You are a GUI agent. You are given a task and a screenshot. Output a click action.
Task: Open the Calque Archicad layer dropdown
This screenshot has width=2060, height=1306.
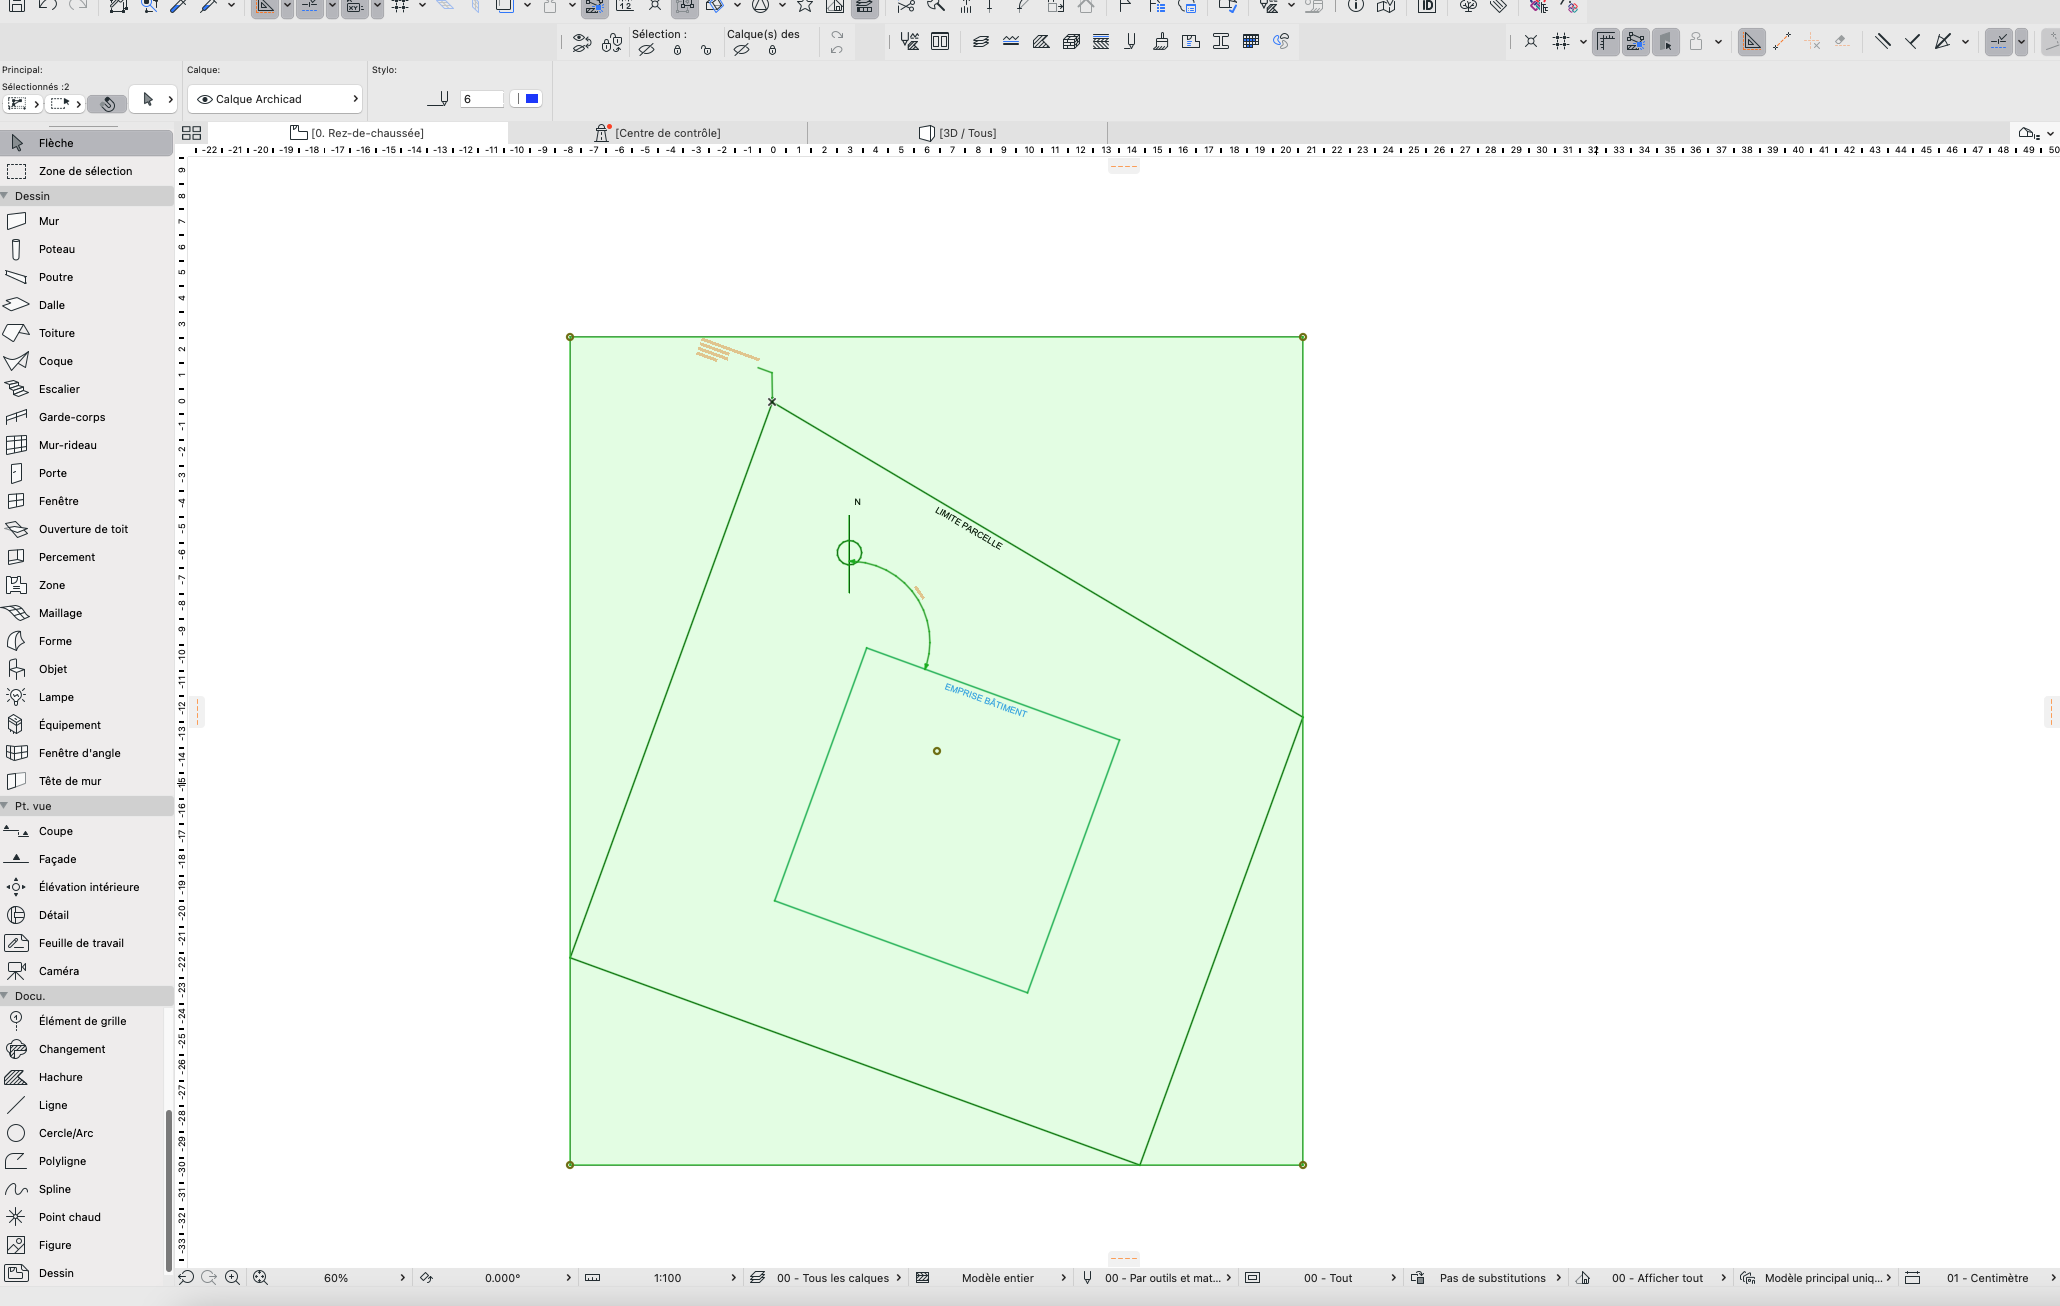pyautogui.click(x=276, y=99)
